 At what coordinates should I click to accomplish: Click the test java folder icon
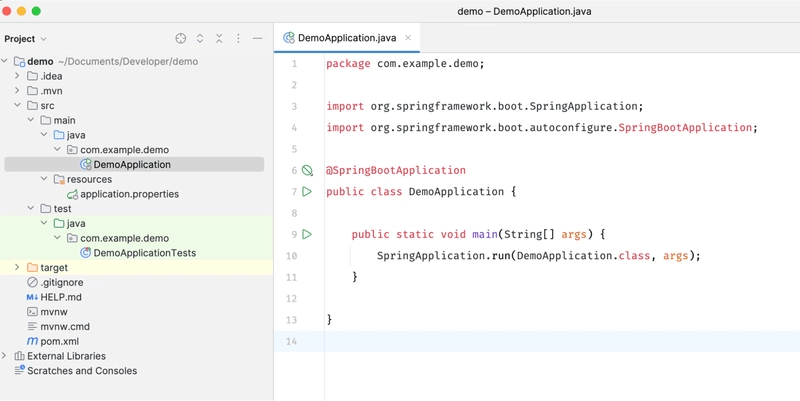(x=59, y=223)
